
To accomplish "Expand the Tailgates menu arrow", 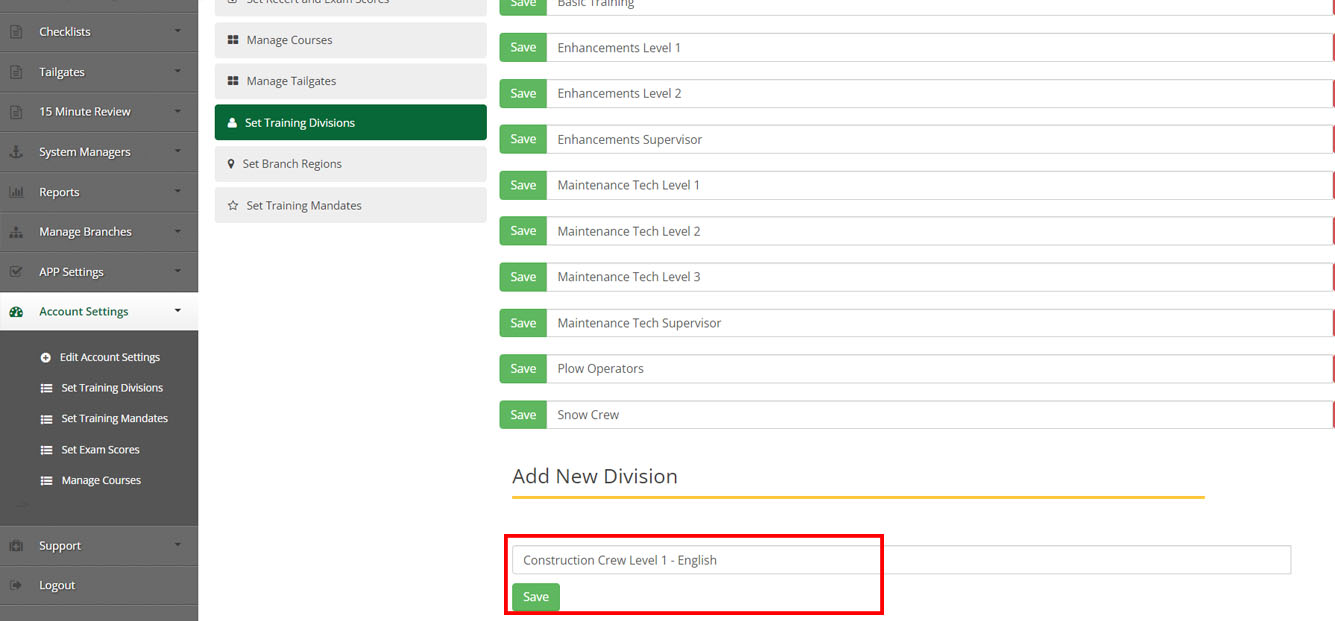I will 178,71.
